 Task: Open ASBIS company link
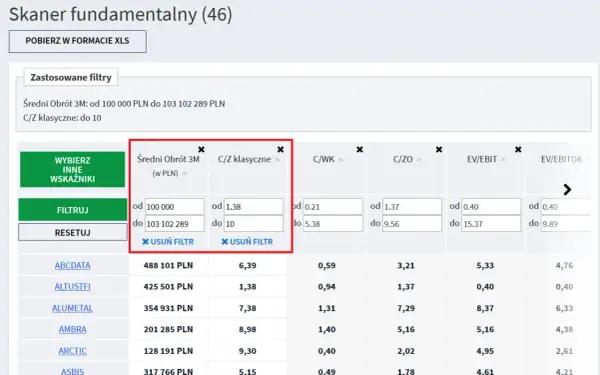click(x=73, y=371)
